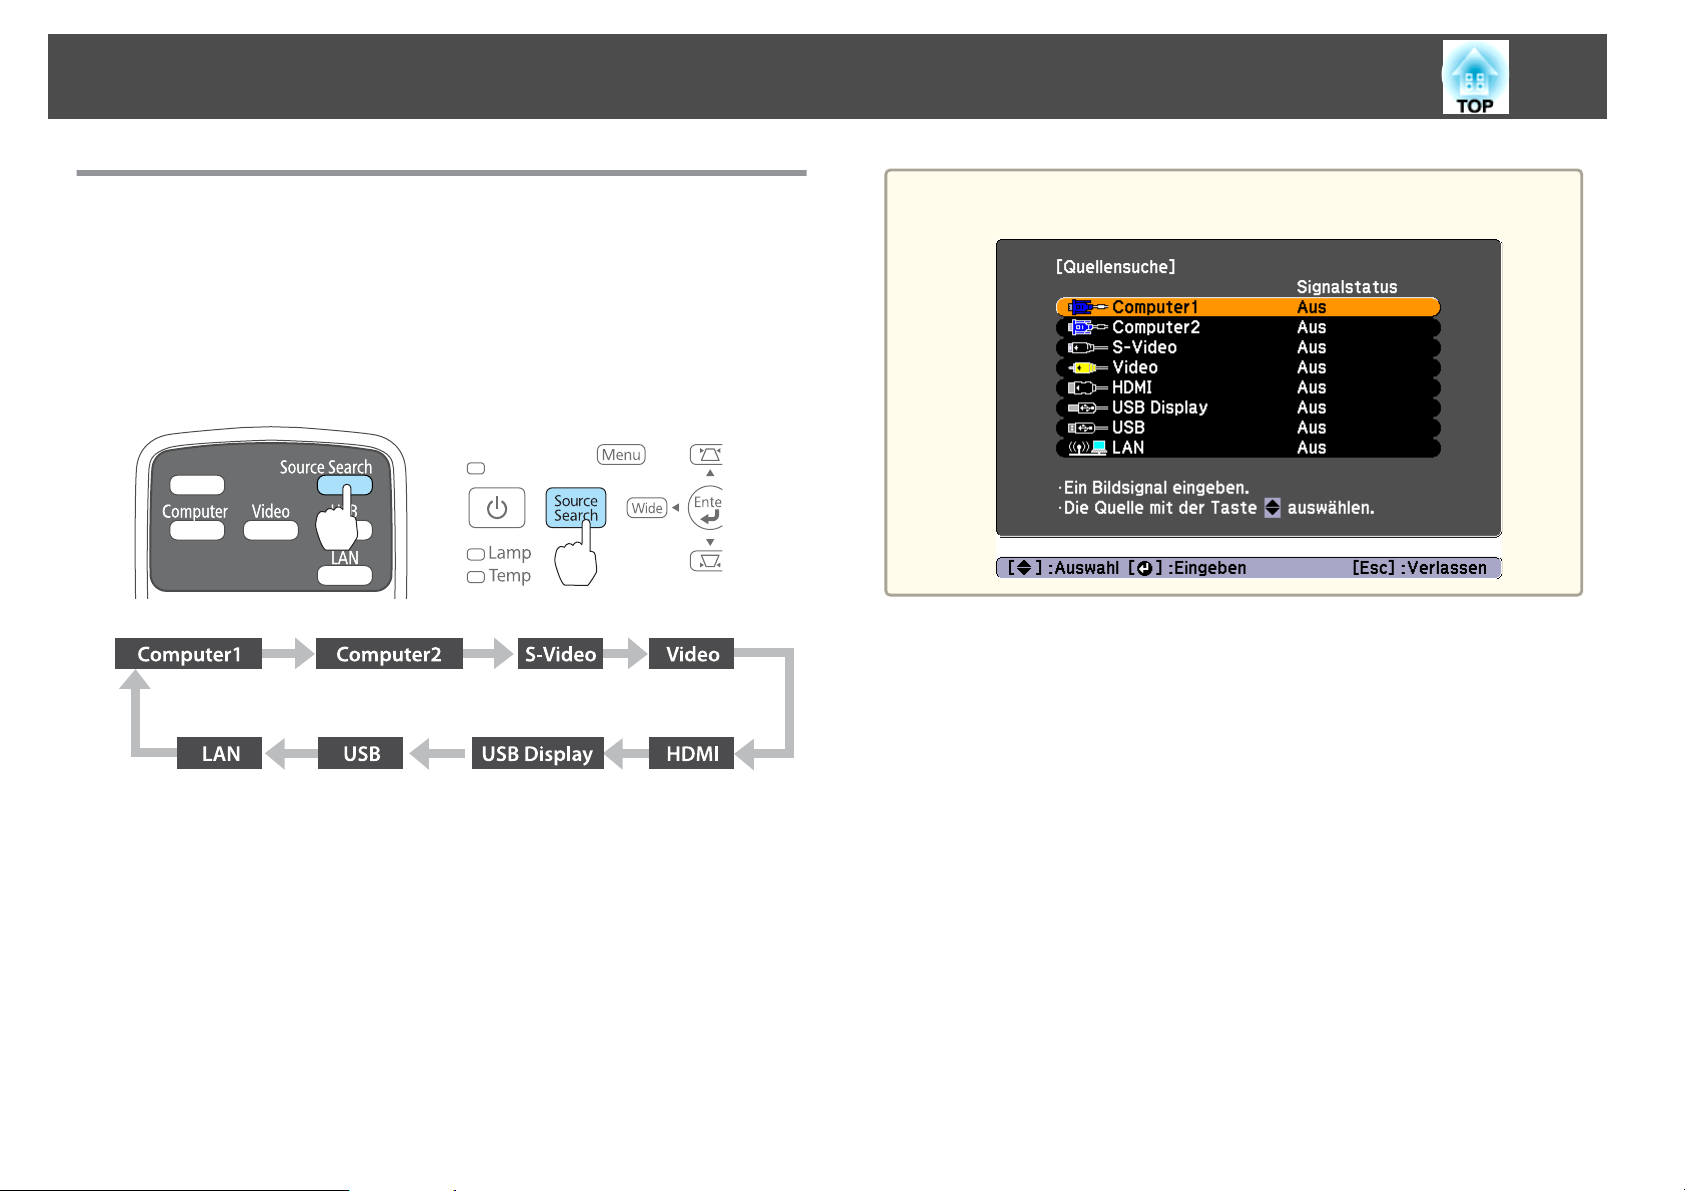Click Auswahl arrow icon in footer bar
Screen dimensions: 1685x1191
[1024, 568]
